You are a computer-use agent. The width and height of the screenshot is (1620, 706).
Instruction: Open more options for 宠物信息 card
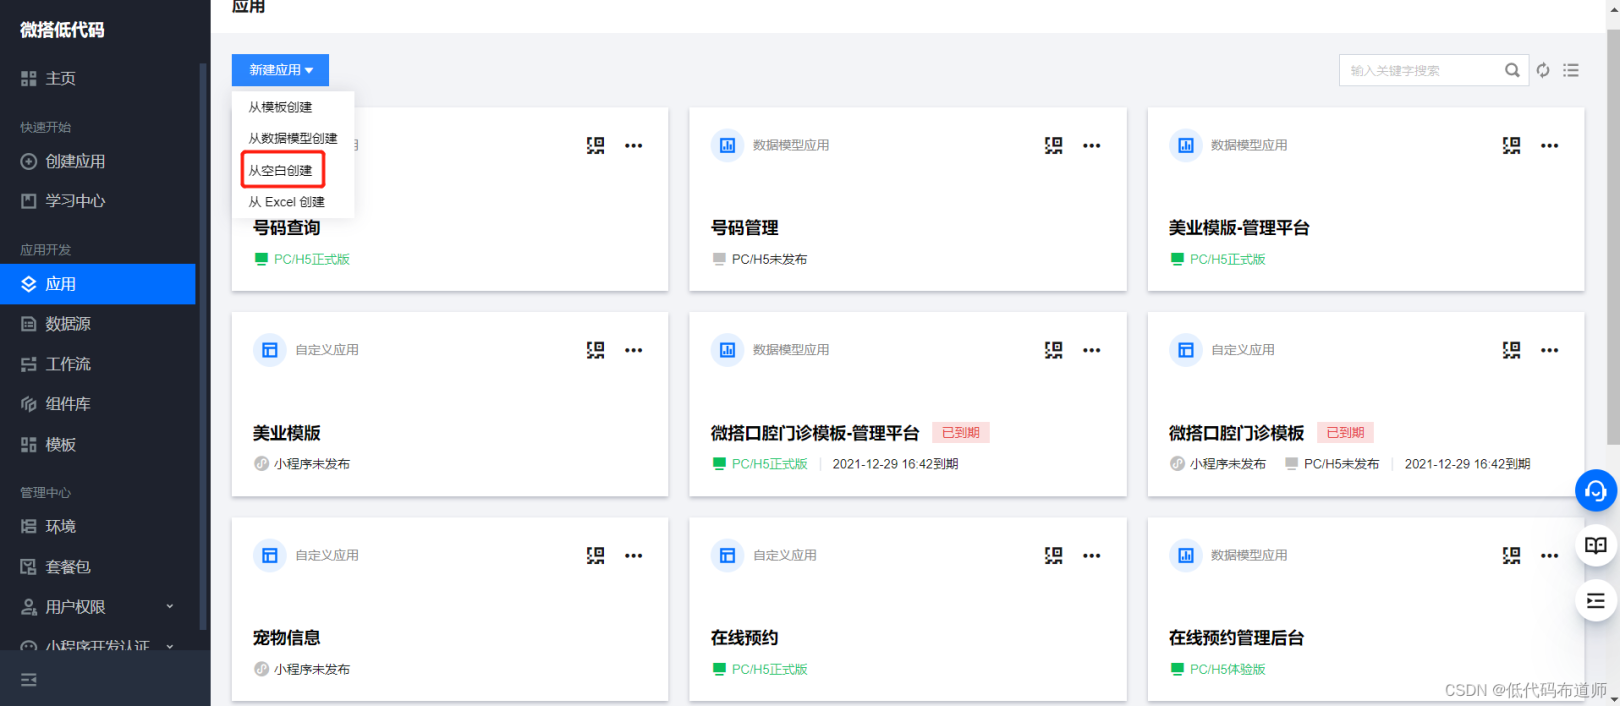[x=633, y=556]
